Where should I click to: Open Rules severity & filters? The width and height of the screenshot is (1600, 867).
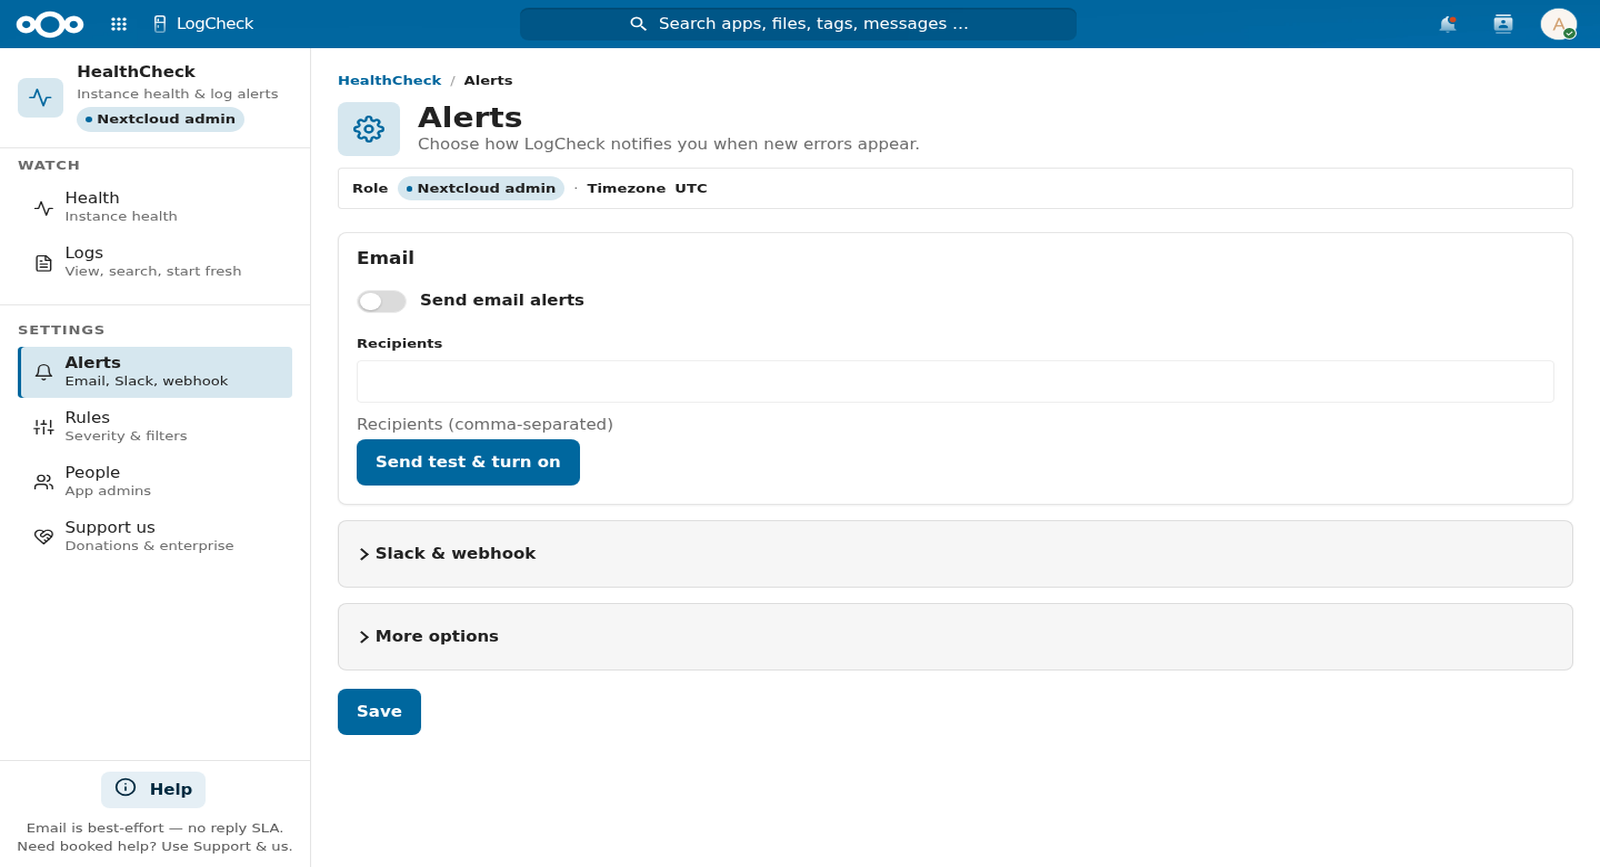pos(155,427)
